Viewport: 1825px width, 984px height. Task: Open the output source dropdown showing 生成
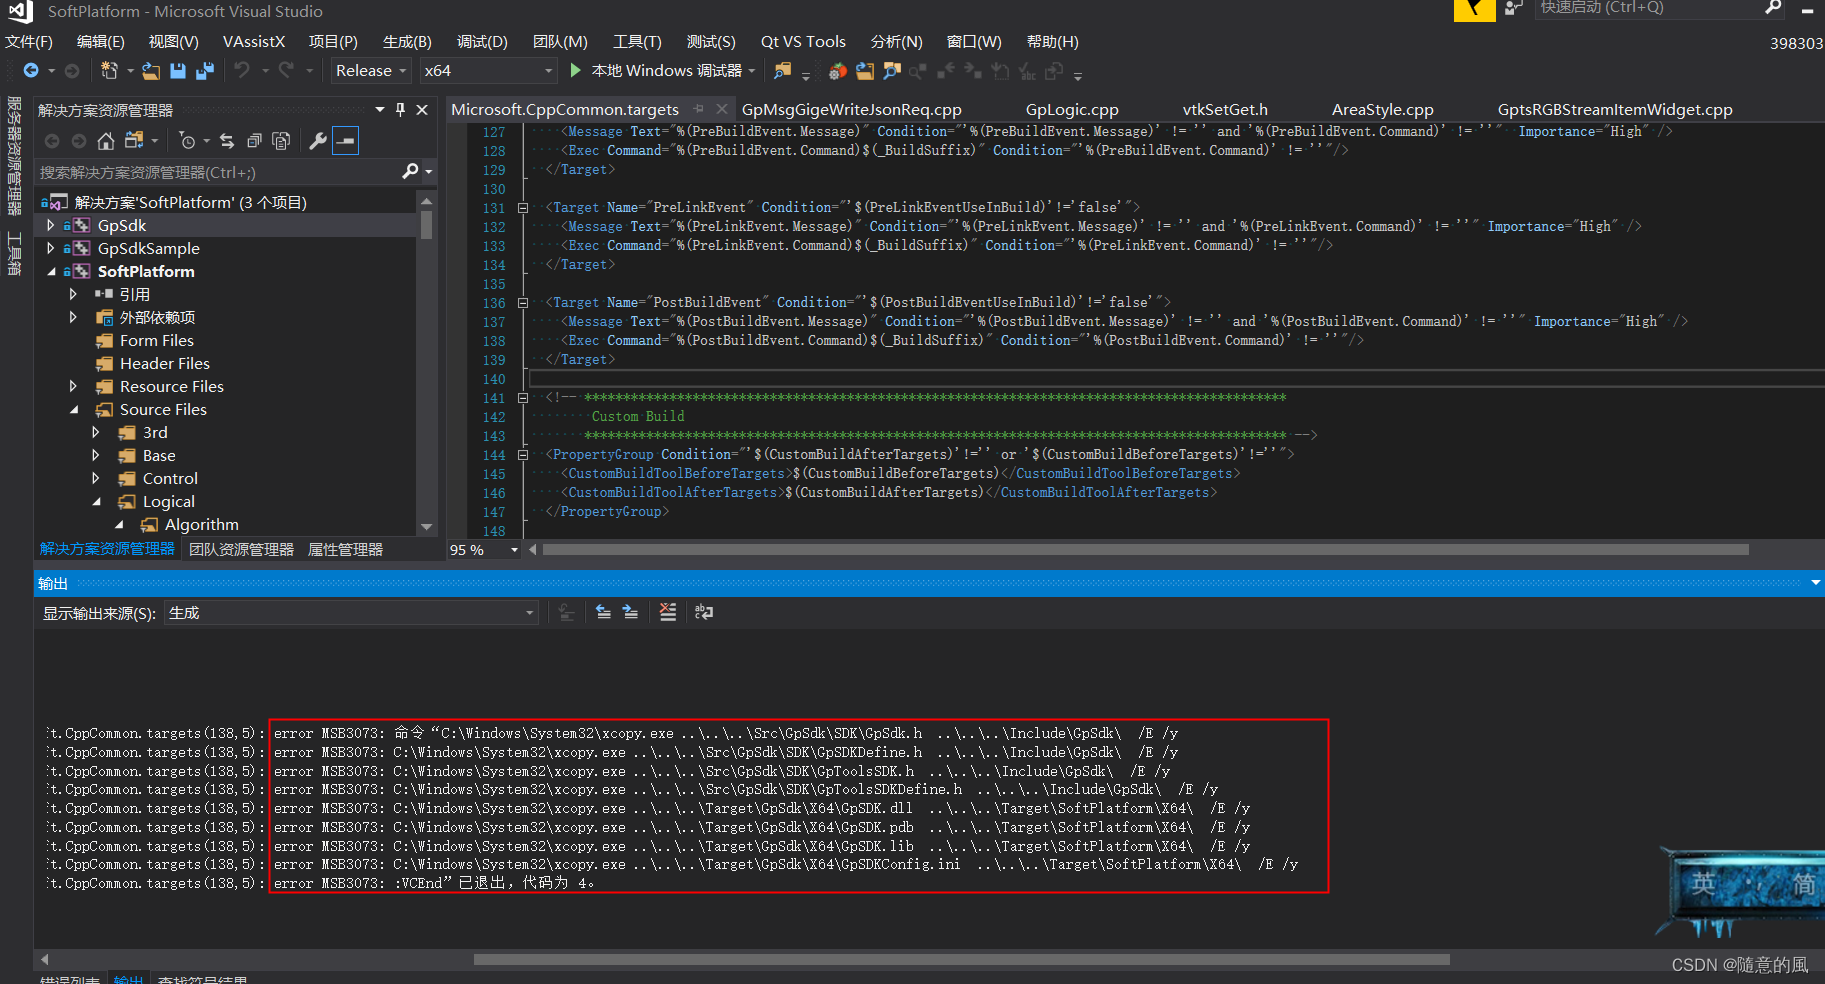(x=350, y=613)
